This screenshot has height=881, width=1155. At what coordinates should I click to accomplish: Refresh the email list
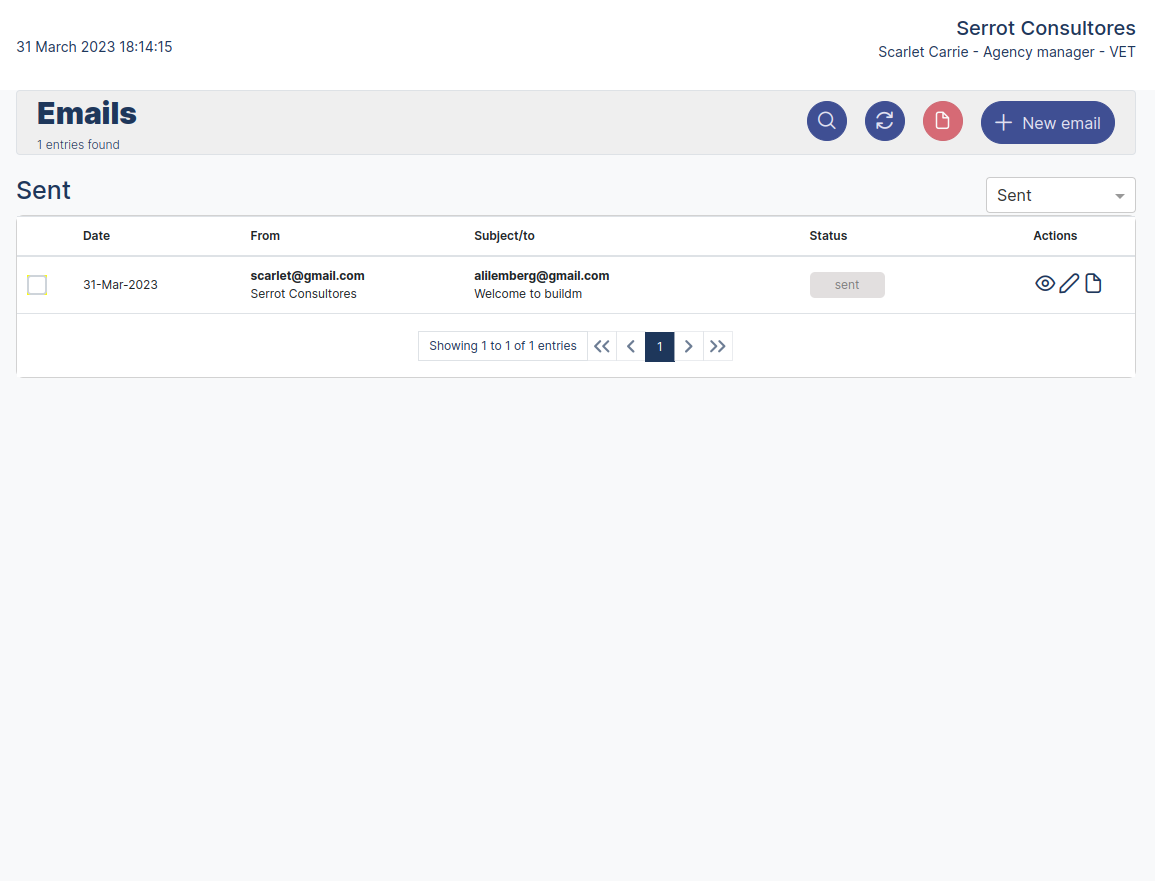click(x=884, y=120)
